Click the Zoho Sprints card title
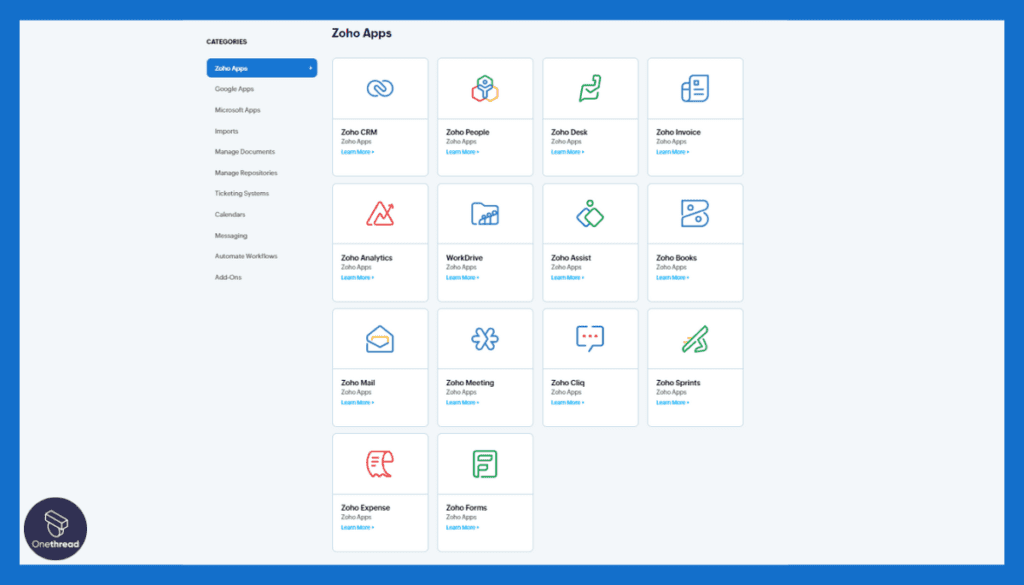This screenshot has height=585, width=1024. coord(679,383)
